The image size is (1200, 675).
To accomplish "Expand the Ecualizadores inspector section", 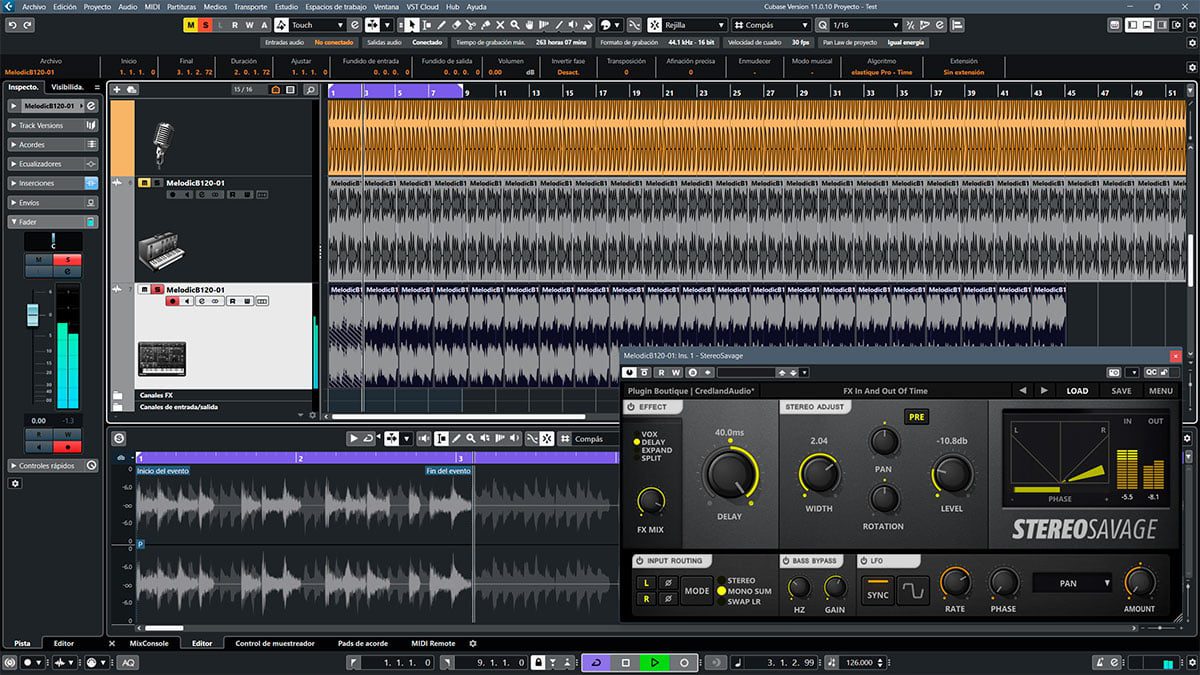I will (x=54, y=164).
